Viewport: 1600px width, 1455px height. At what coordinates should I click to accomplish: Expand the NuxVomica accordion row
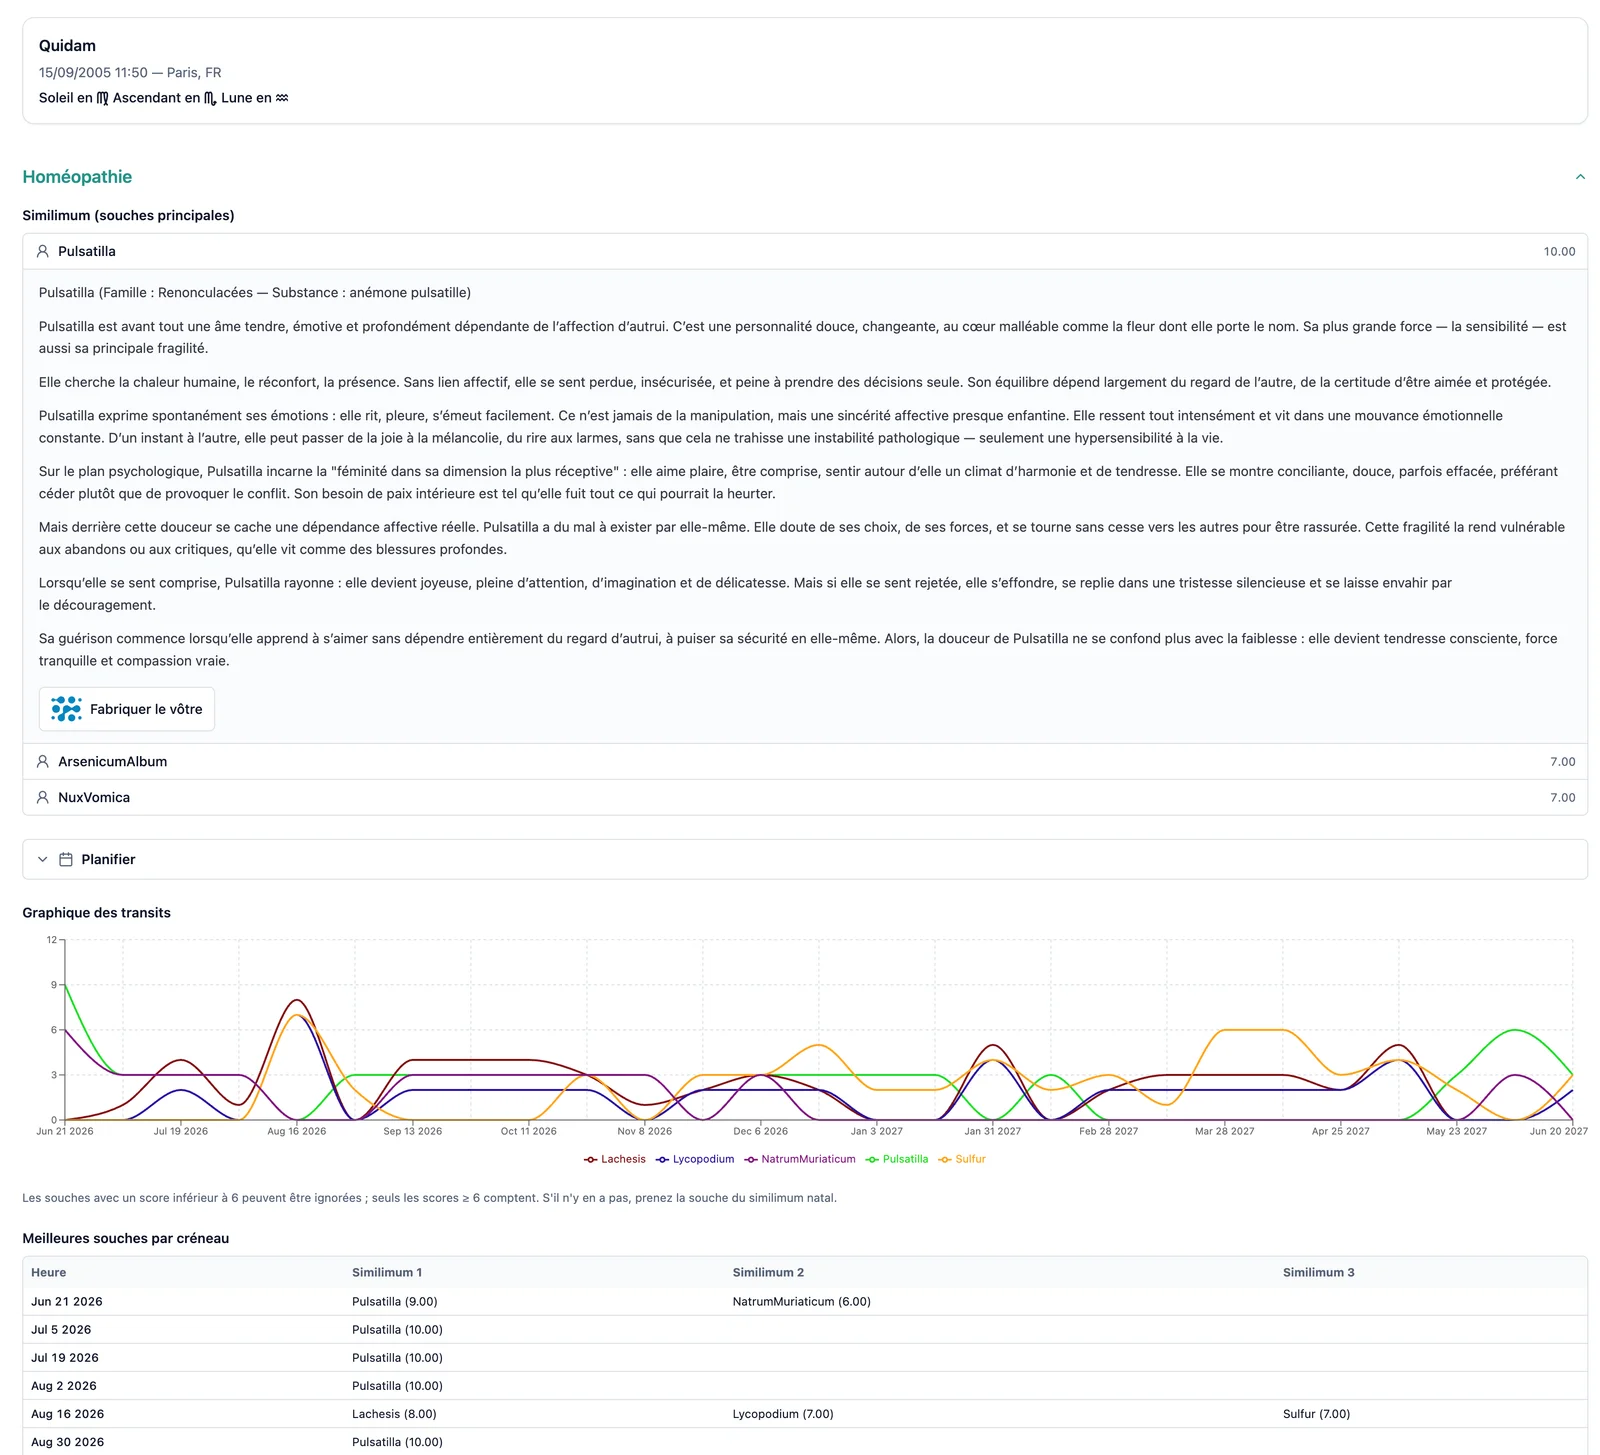point(805,798)
